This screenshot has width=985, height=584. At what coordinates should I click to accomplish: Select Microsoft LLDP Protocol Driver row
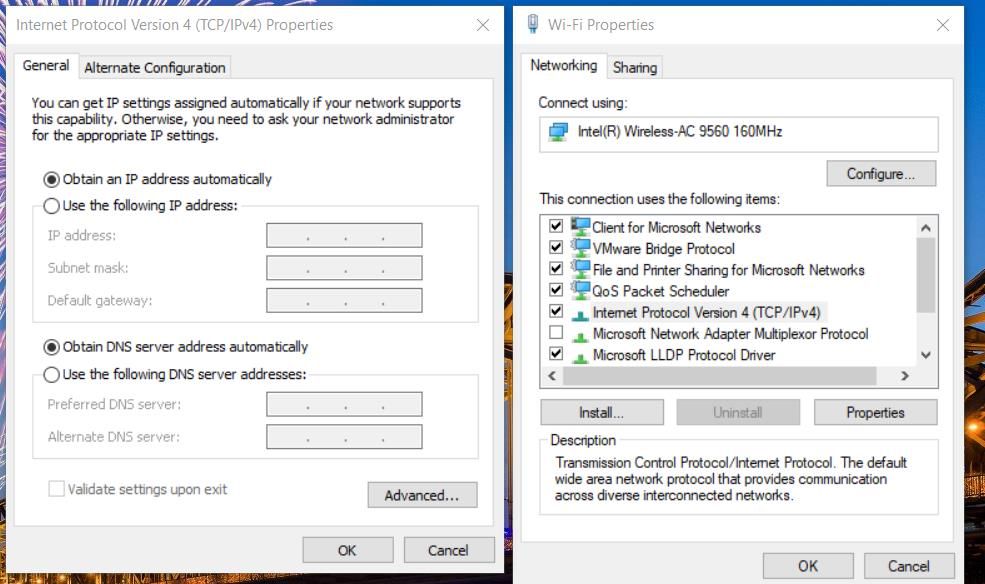[683, 355]
